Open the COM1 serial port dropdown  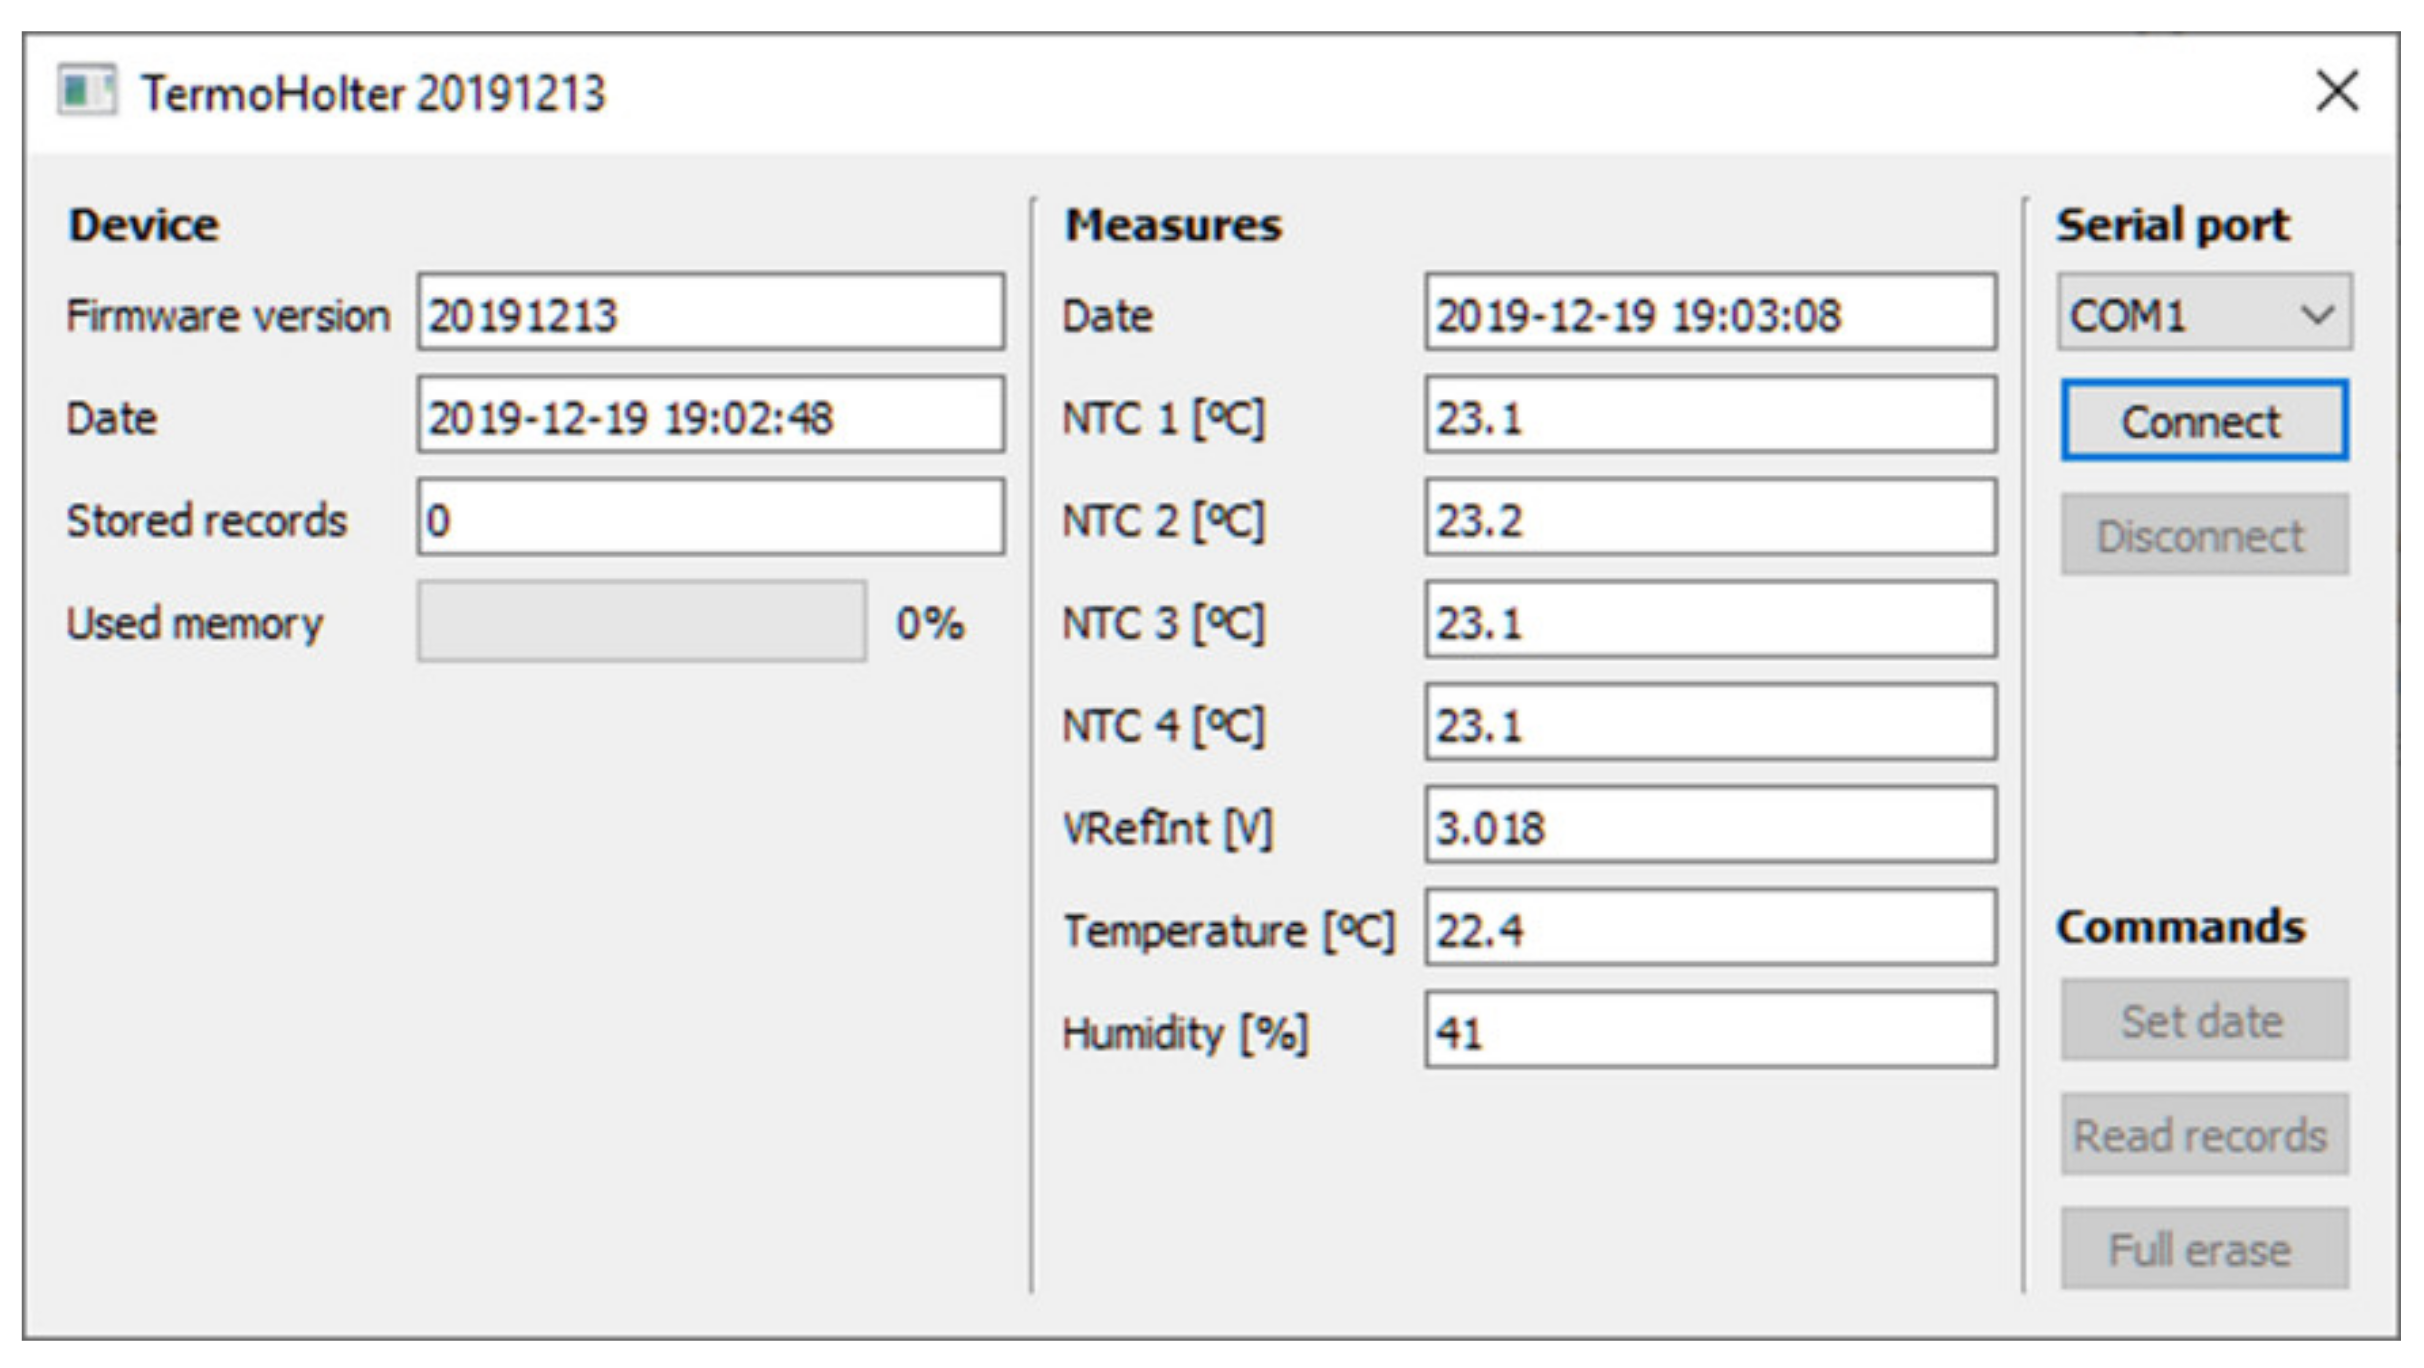[x=2204, y=314]
